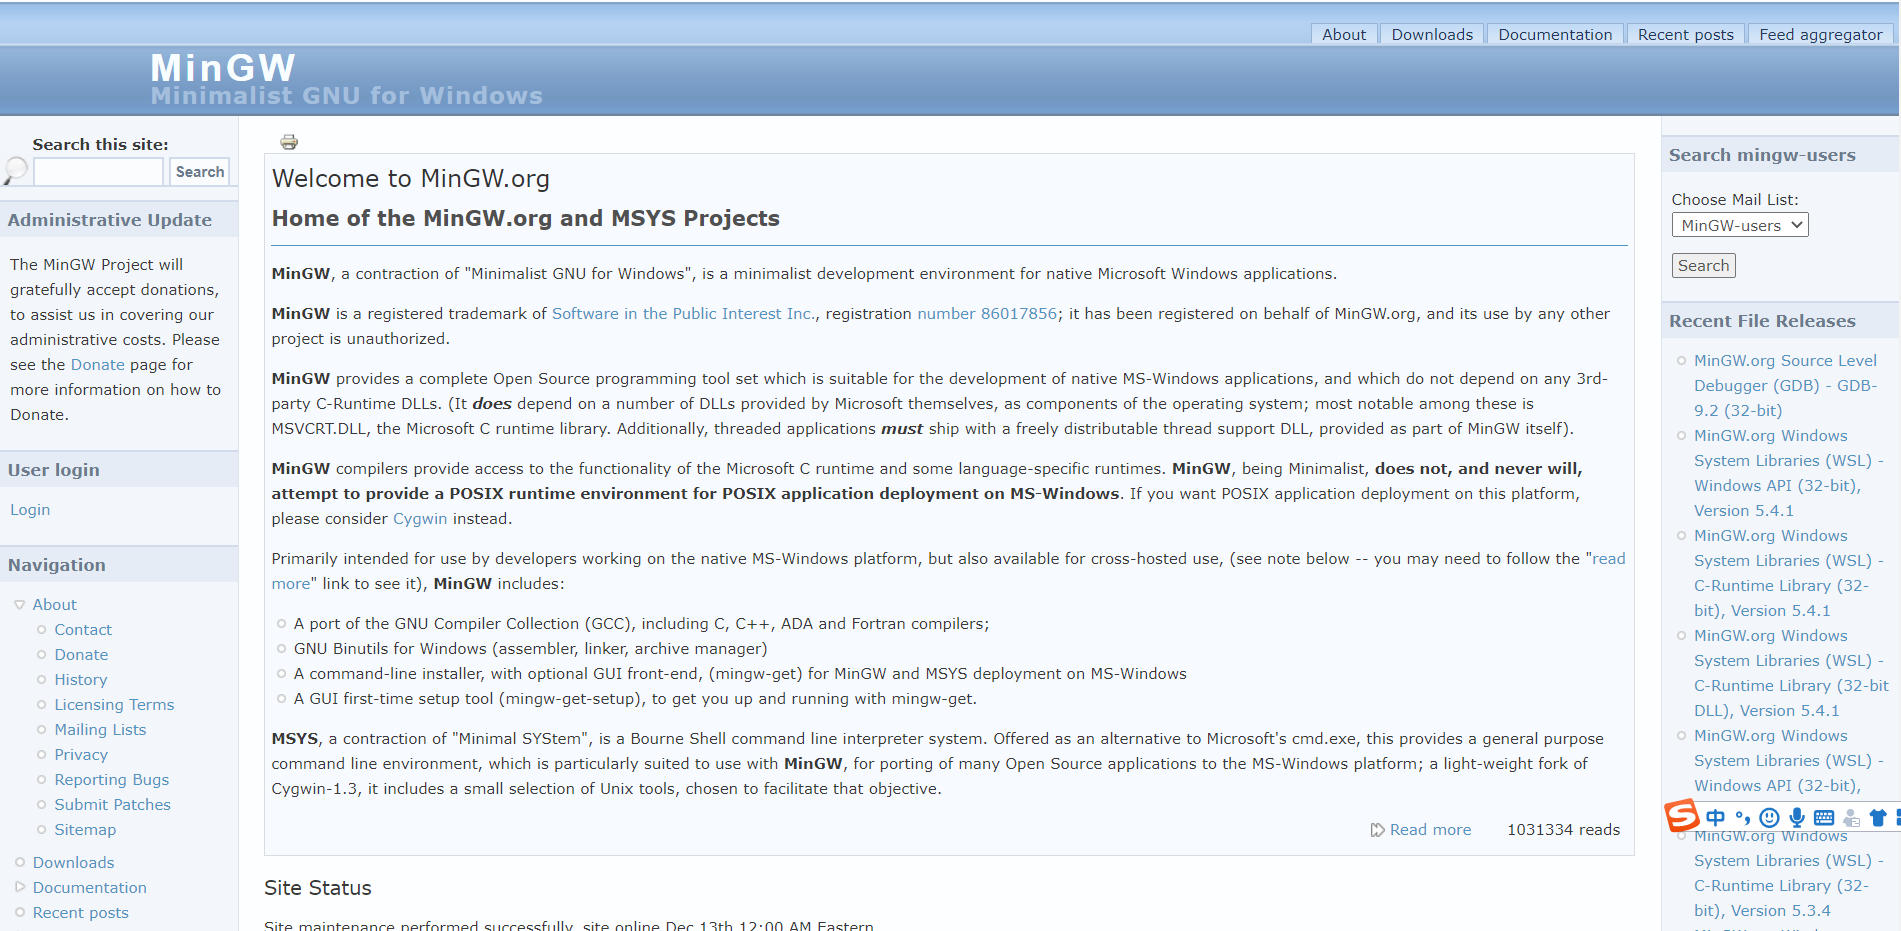The width and height of the screenshot is (1901, 931).
Task: Switch punctuation mode on the input toolbar
Action: [1741, 817]
